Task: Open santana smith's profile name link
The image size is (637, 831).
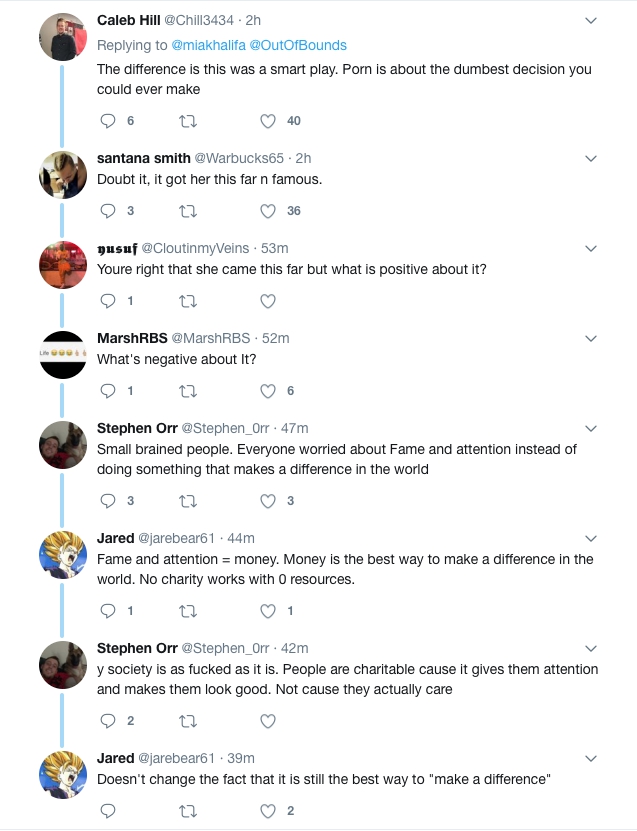Action: (142, 158)
